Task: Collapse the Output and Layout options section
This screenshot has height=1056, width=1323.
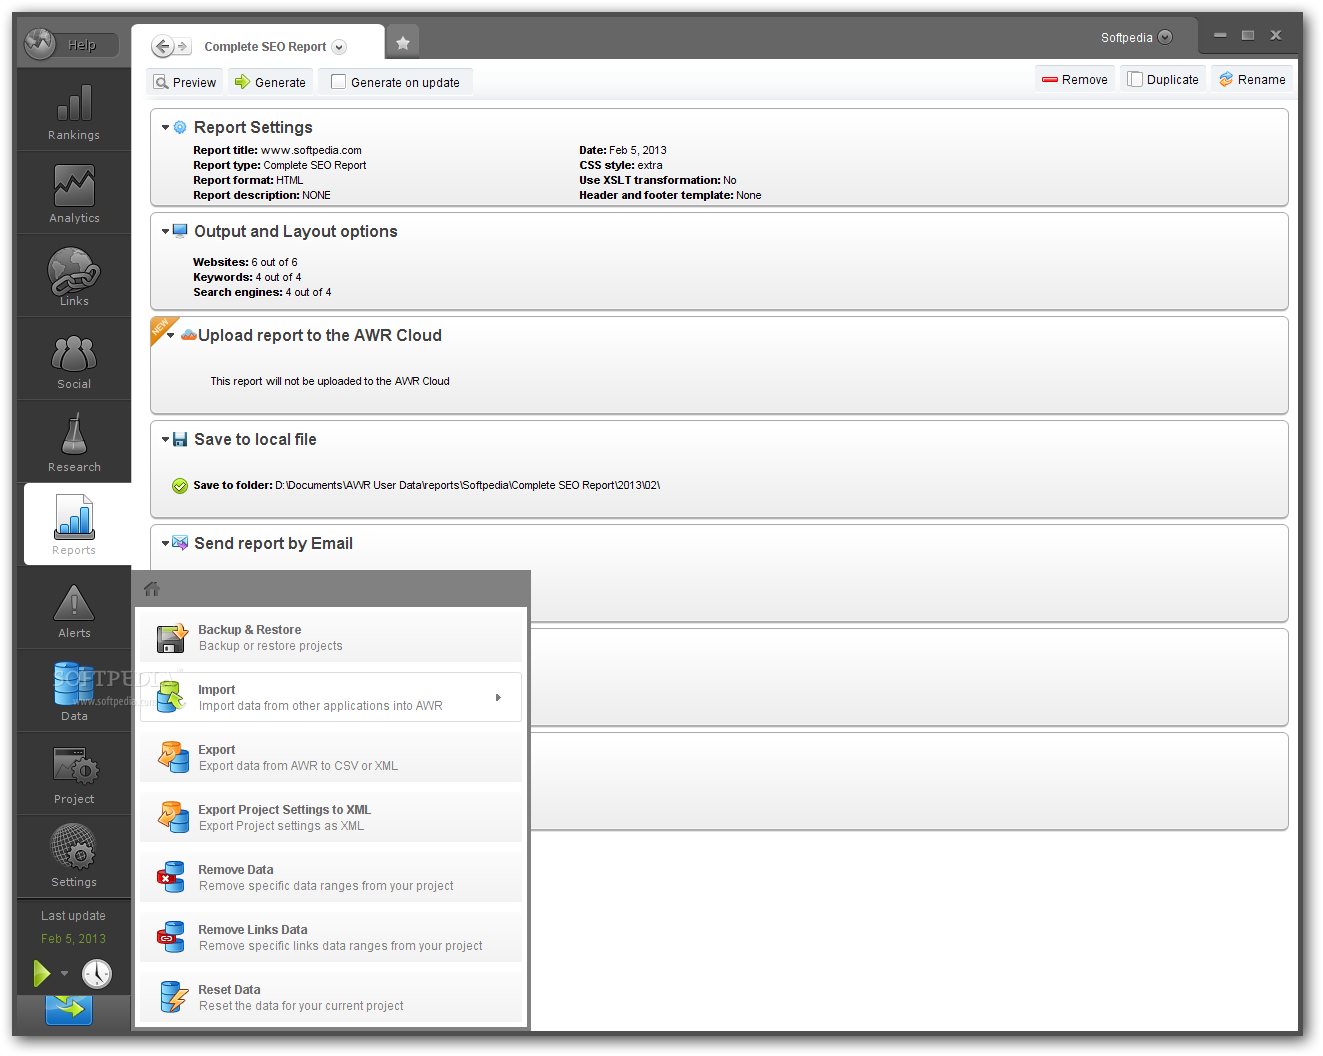Action: point(166,232)
